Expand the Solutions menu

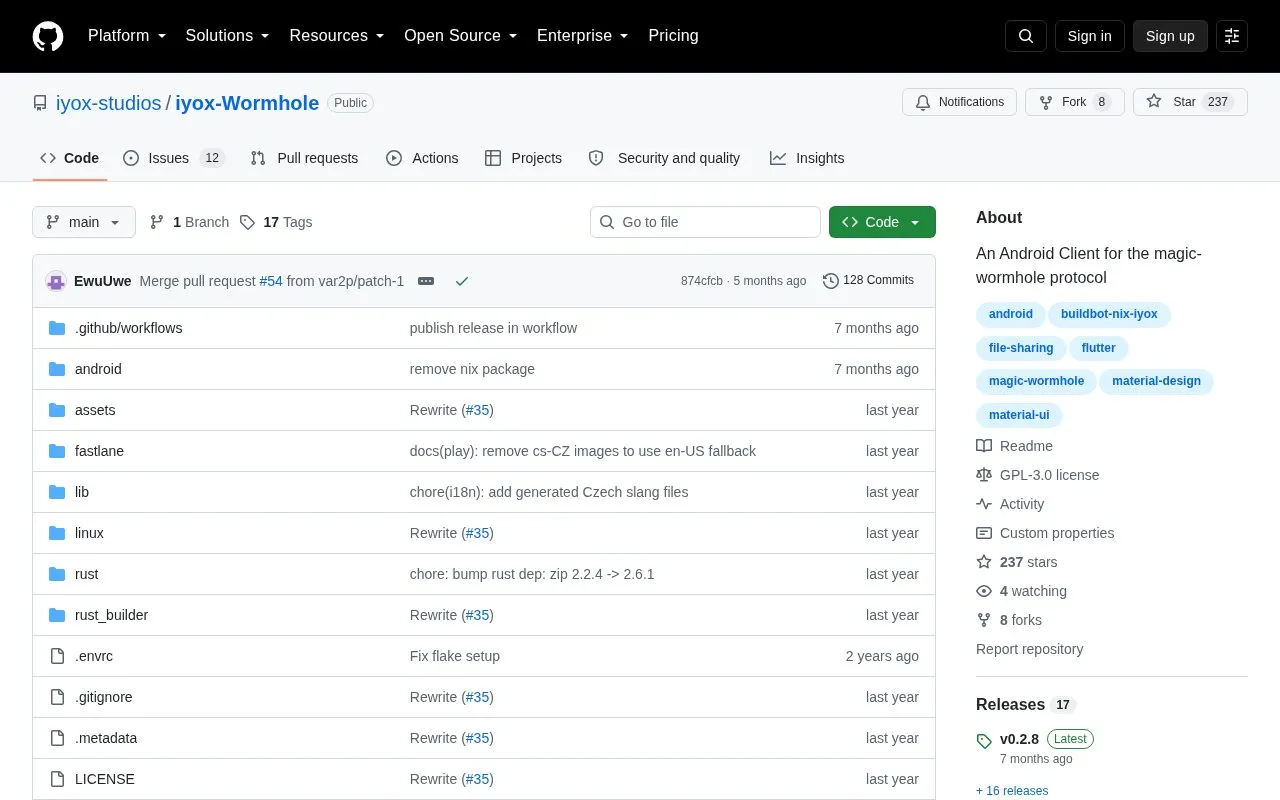[x=227, y=36]
